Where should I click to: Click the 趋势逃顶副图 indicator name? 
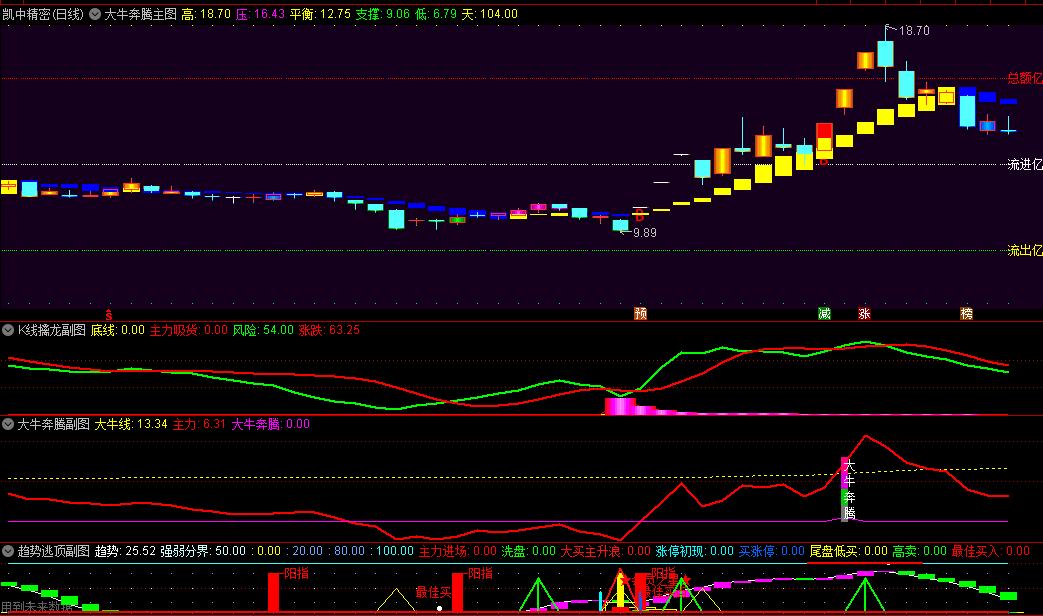(x=53, y=551)
